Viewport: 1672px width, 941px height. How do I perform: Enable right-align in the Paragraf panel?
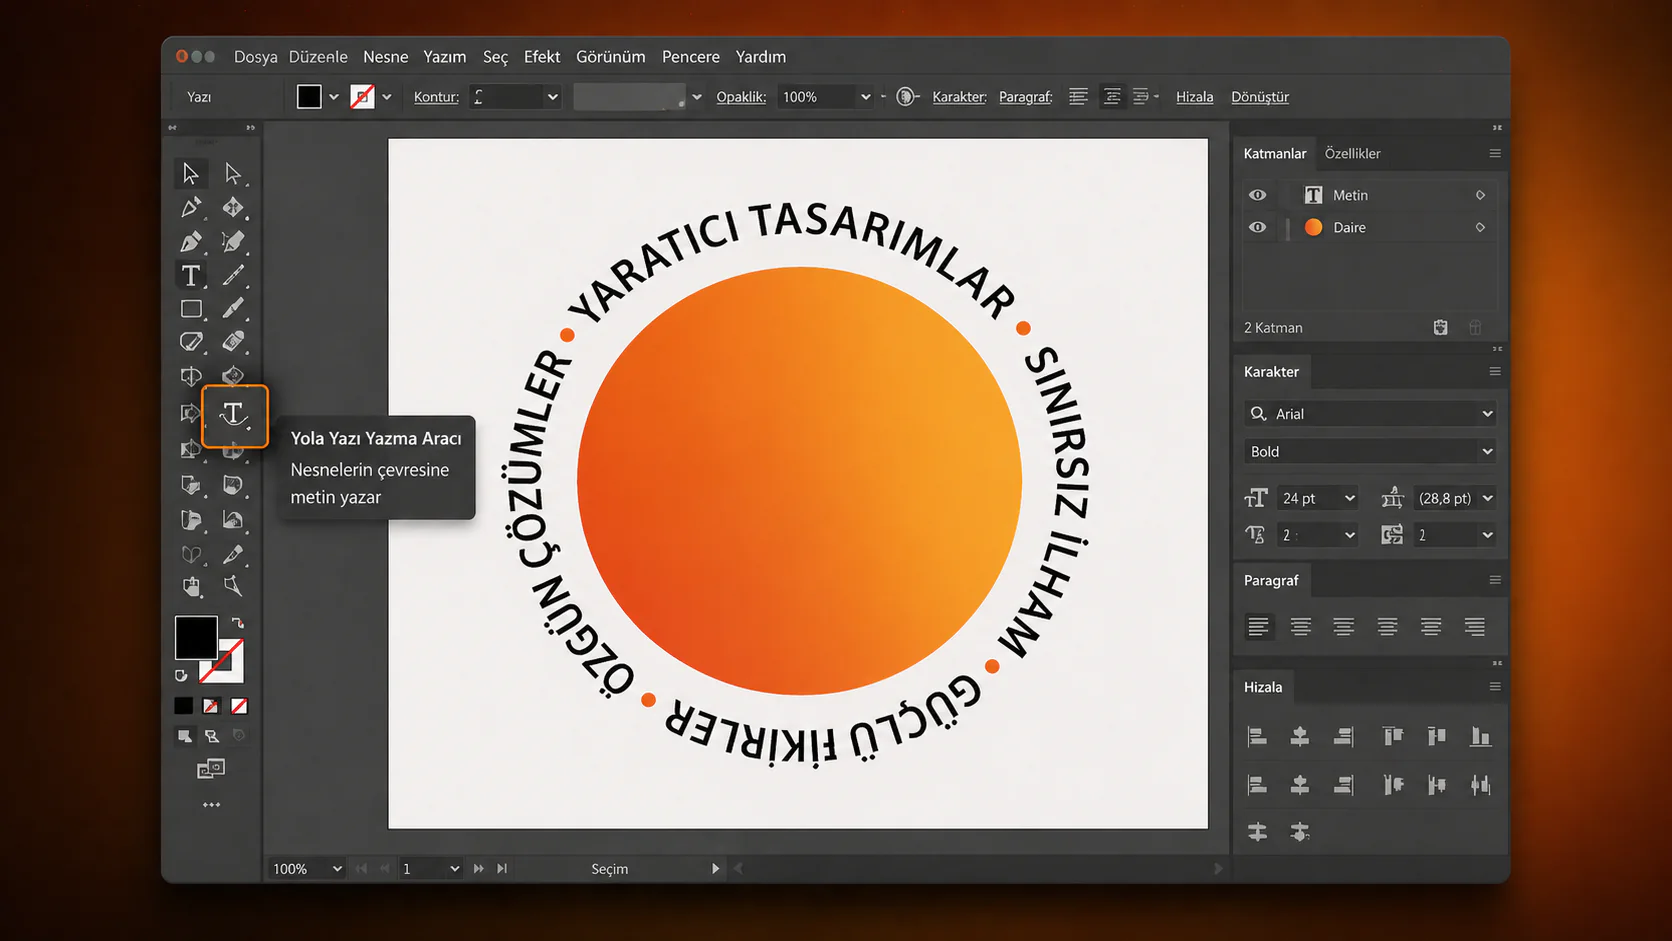click(1343, 627)
